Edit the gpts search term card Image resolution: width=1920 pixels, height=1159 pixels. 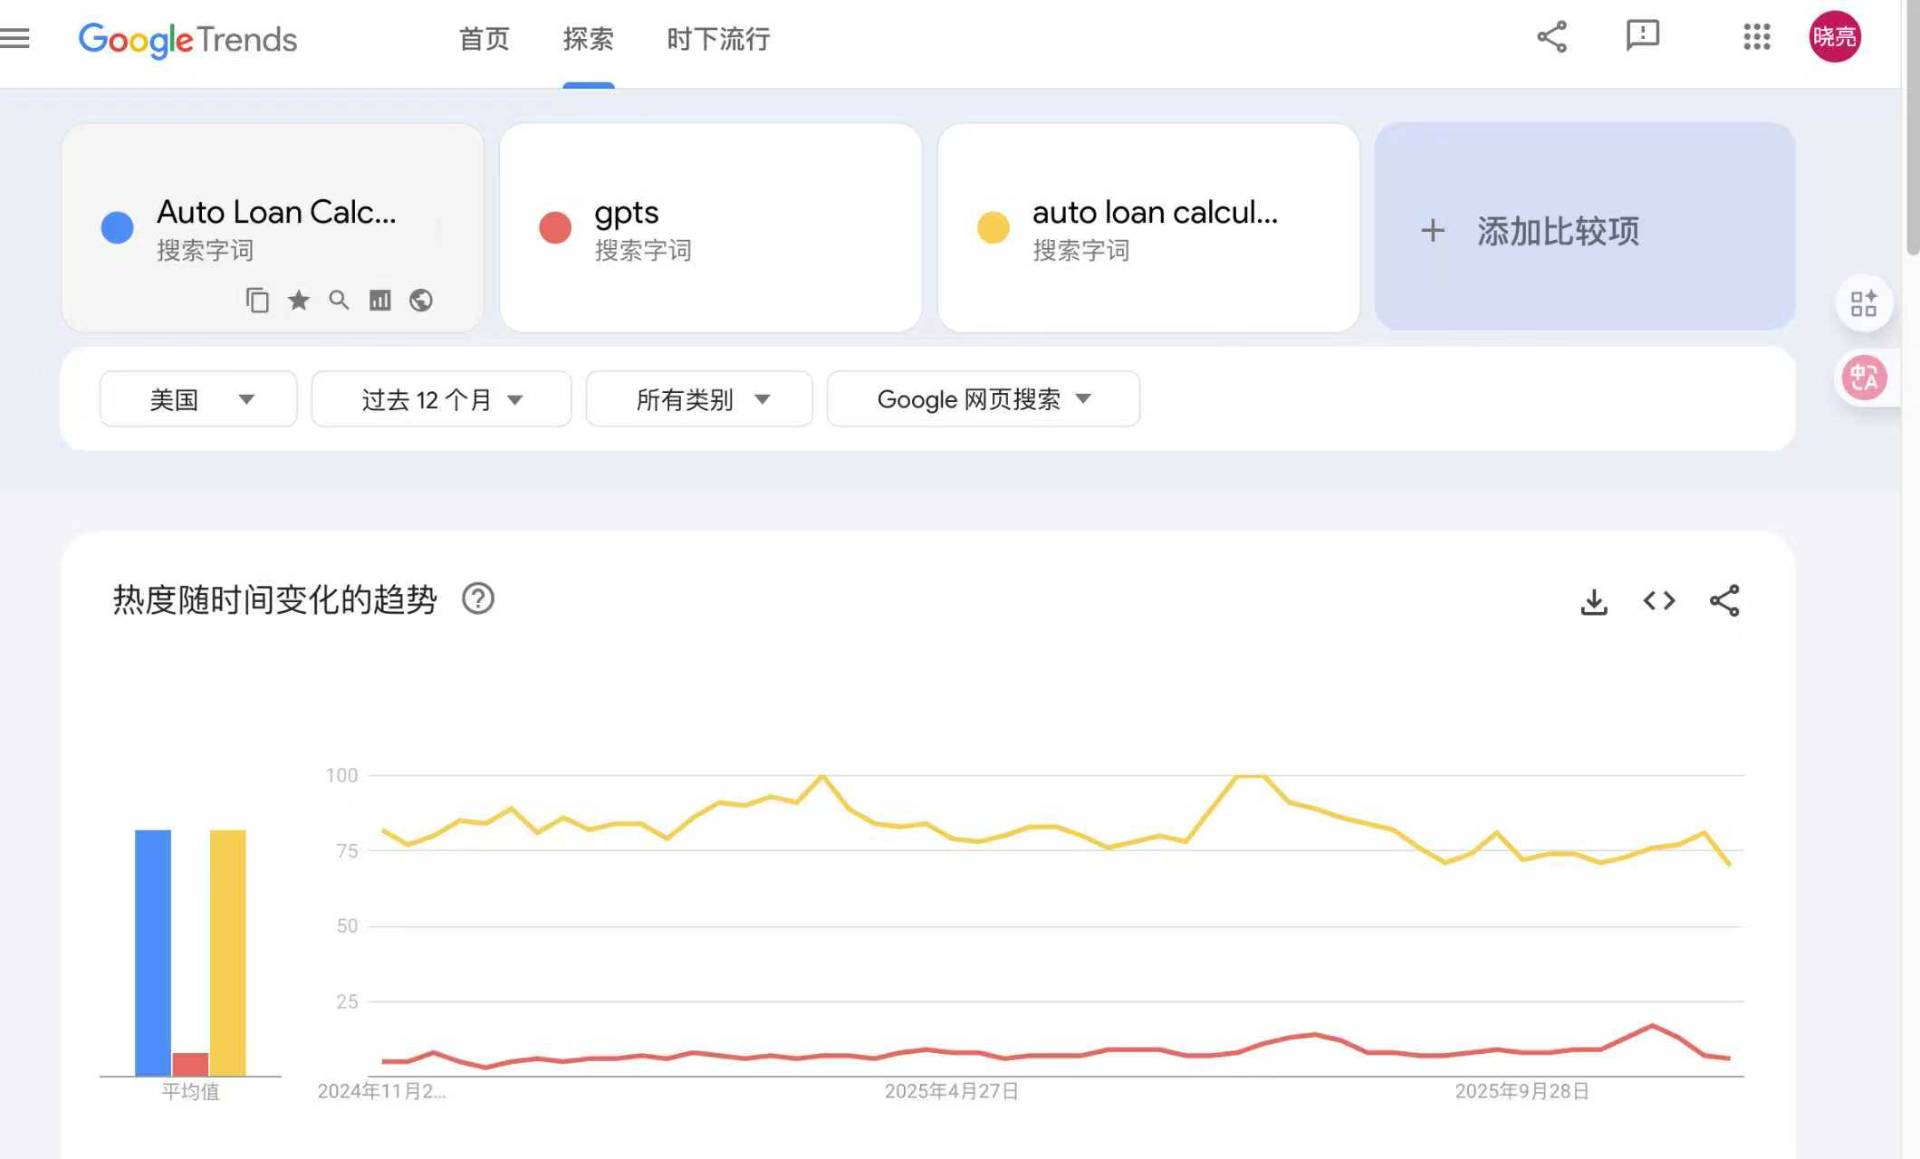710,228
